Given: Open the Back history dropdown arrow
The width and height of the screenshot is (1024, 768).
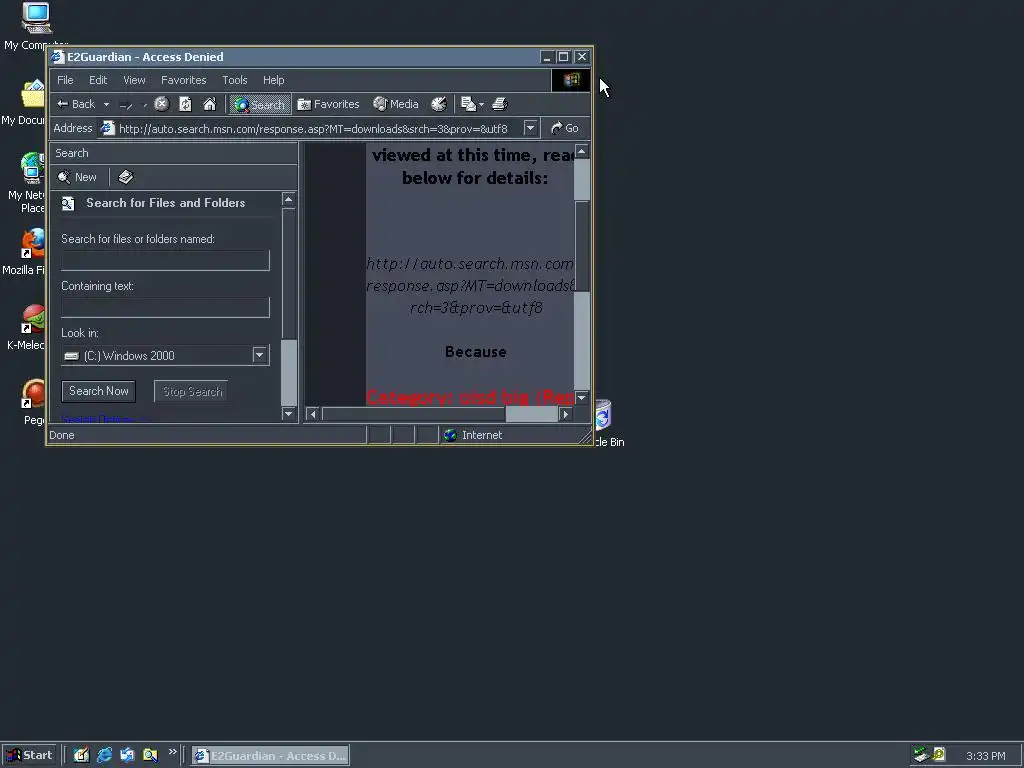Looking at the screenshot, I should point(106,104).
